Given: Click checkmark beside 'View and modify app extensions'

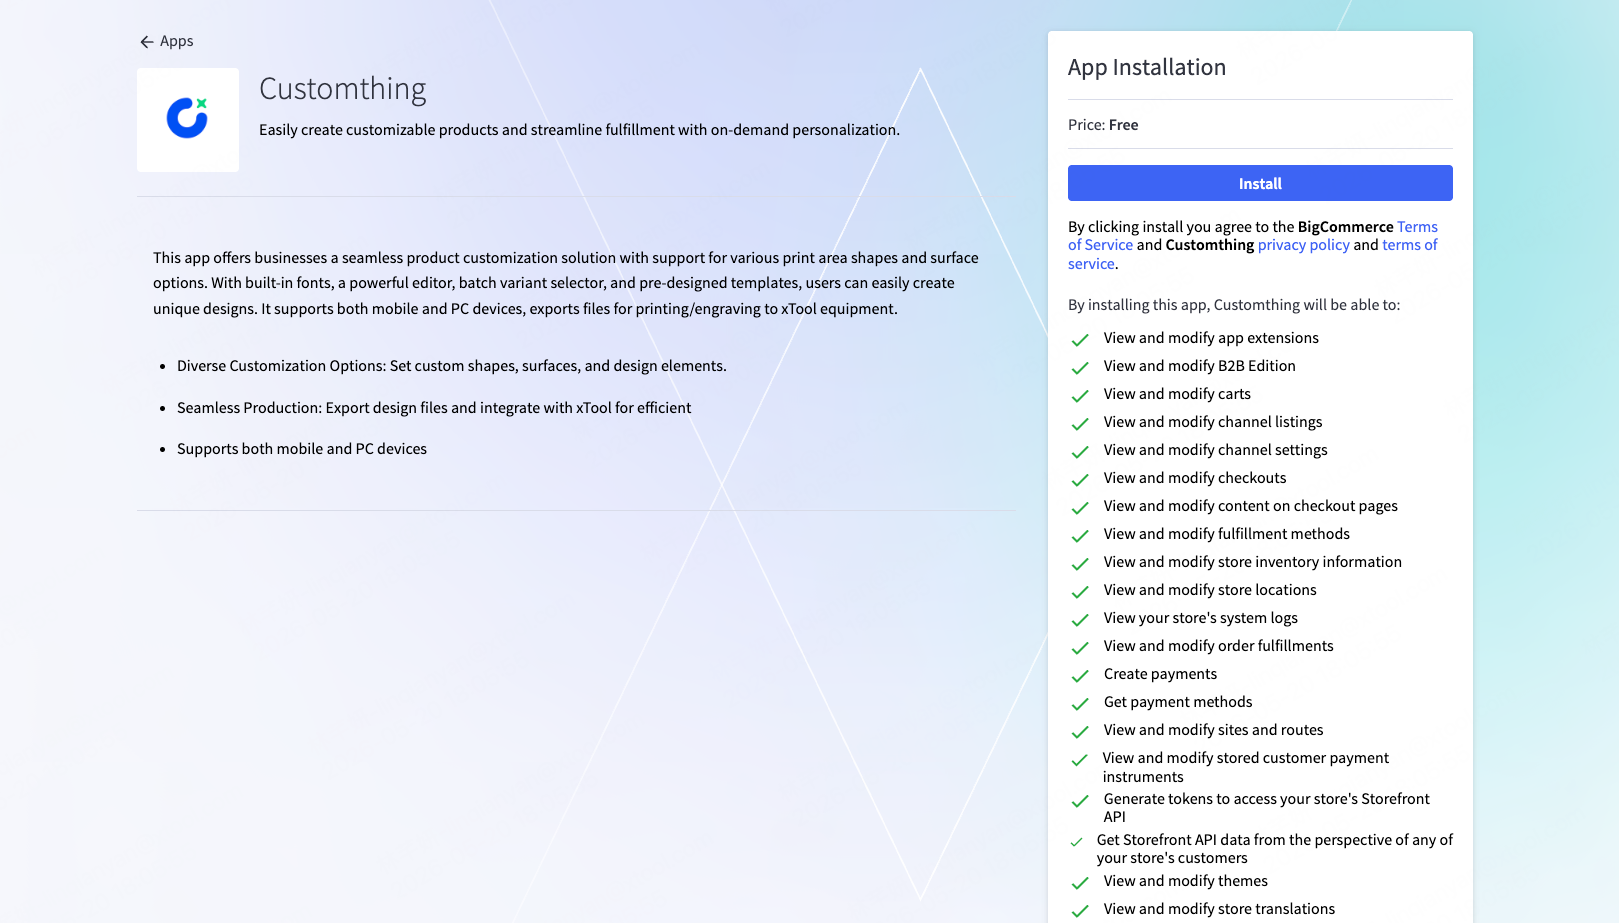Looking at the screenshot, I should click(x=1080, y=340).
